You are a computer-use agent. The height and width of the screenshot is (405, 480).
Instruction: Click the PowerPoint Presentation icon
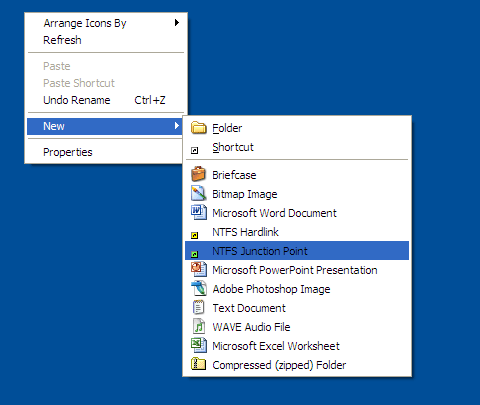[199, 269]
